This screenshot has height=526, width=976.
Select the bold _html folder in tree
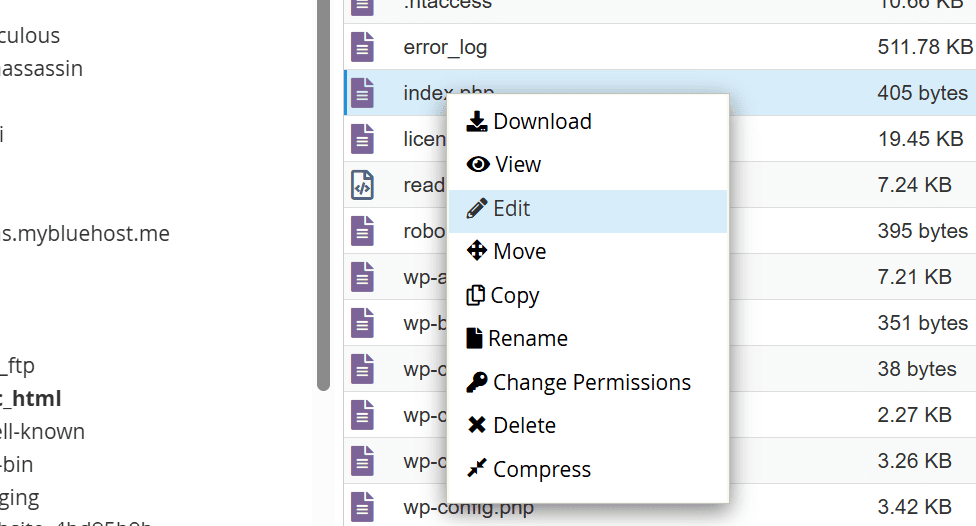30,398
